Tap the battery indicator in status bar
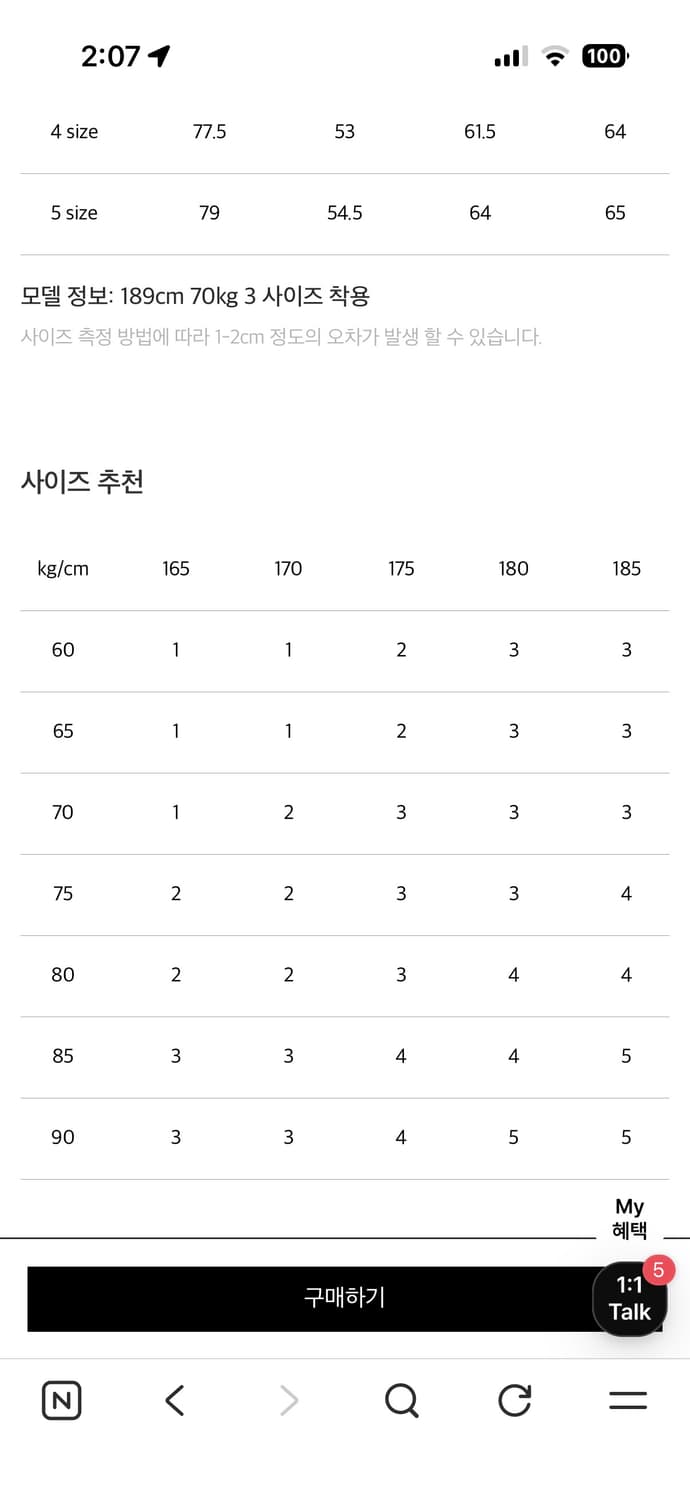Viewport: 690px width, 1500px height. (x=604, y=56)
